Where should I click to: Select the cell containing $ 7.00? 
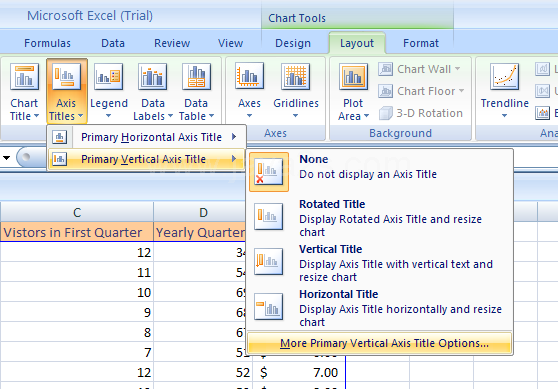click(x=299, y=372)
